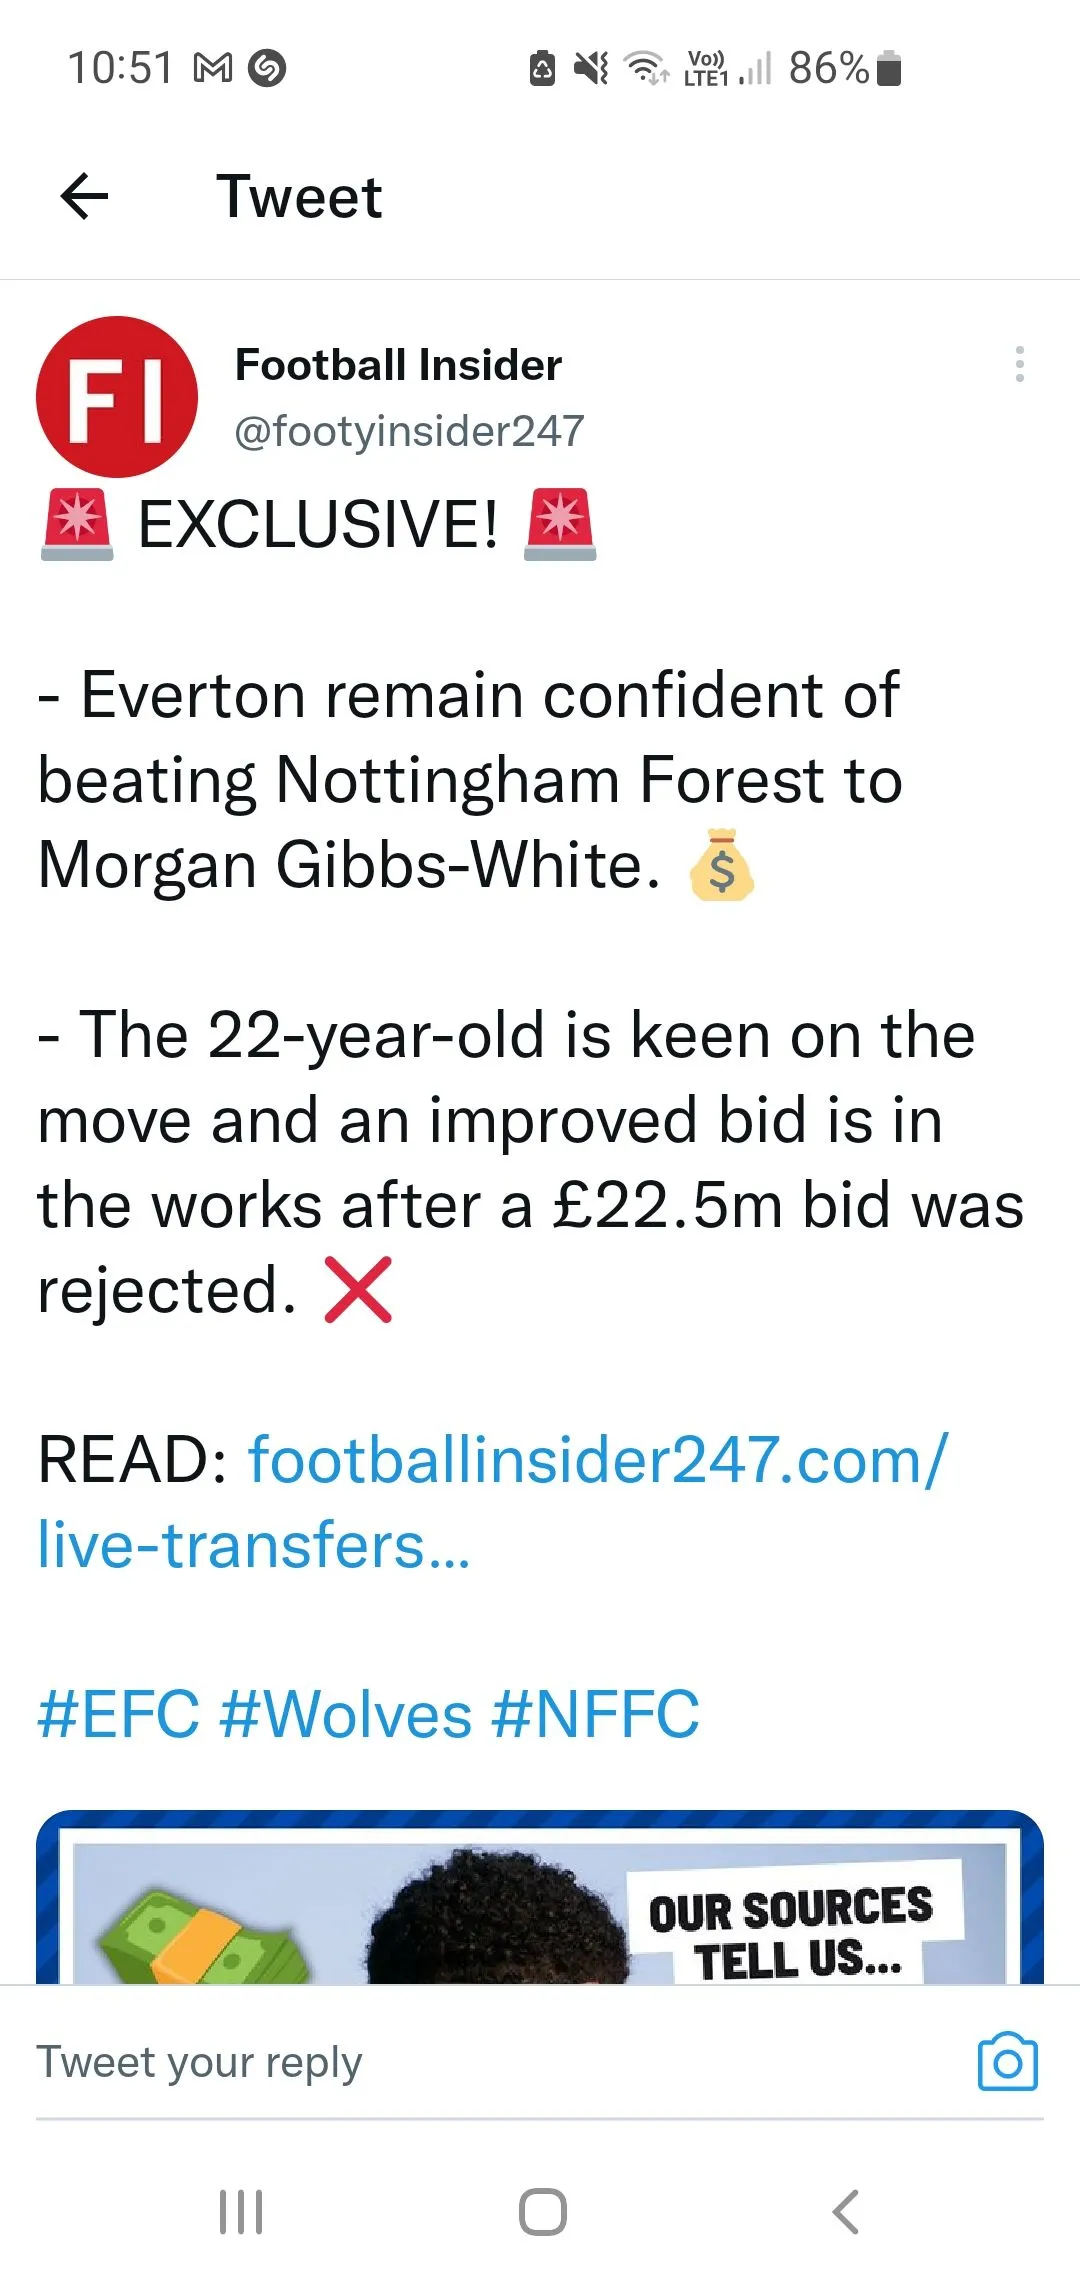Tap the muted sound icon in status bar

(591, 68)
